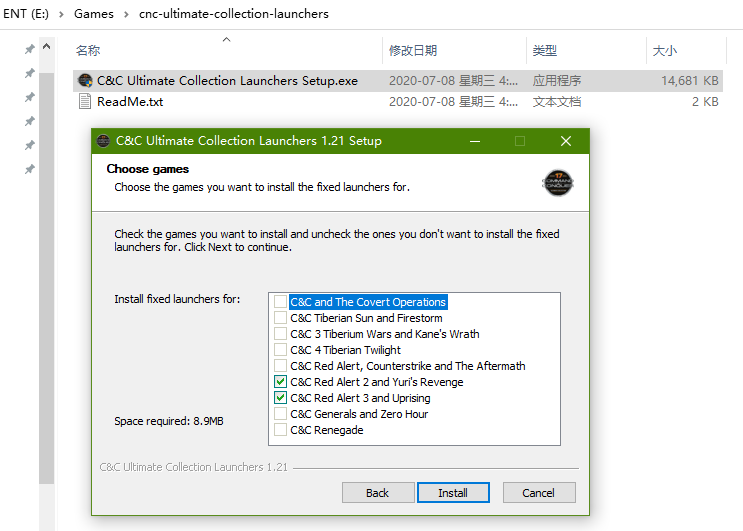Sort Explorer files by 名称 column
The height and width of the screenshot is (531, 743).
[88, 51]
